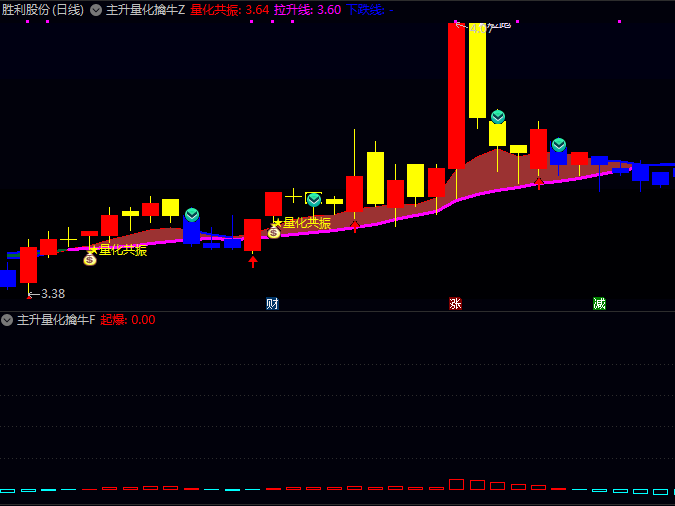
Task: Click the red 涨 event marker
Action: (x=455, y=304)
